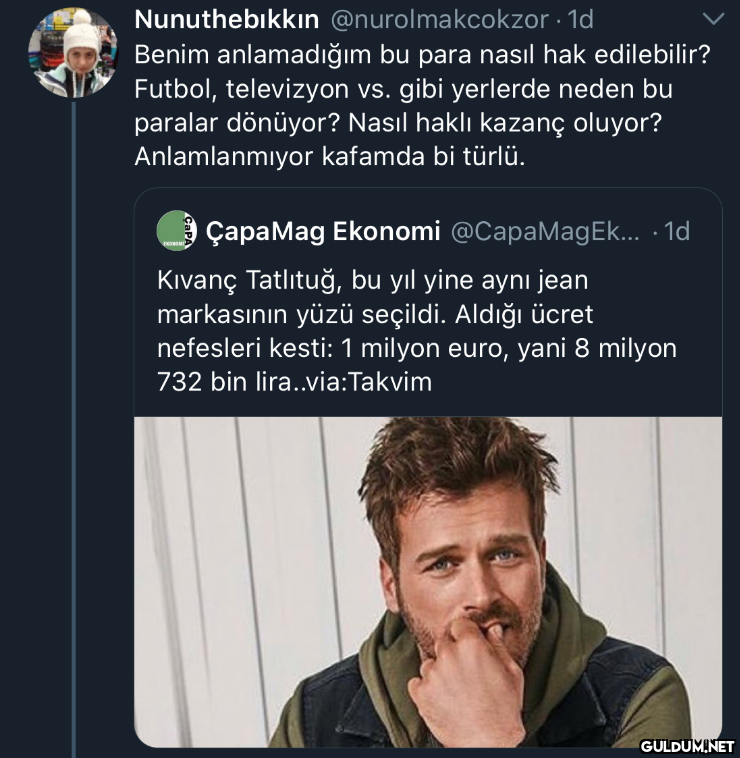Open the quoted tweet's photo
The width and height of the screenshot is (740, 758).
click(428, 581)
